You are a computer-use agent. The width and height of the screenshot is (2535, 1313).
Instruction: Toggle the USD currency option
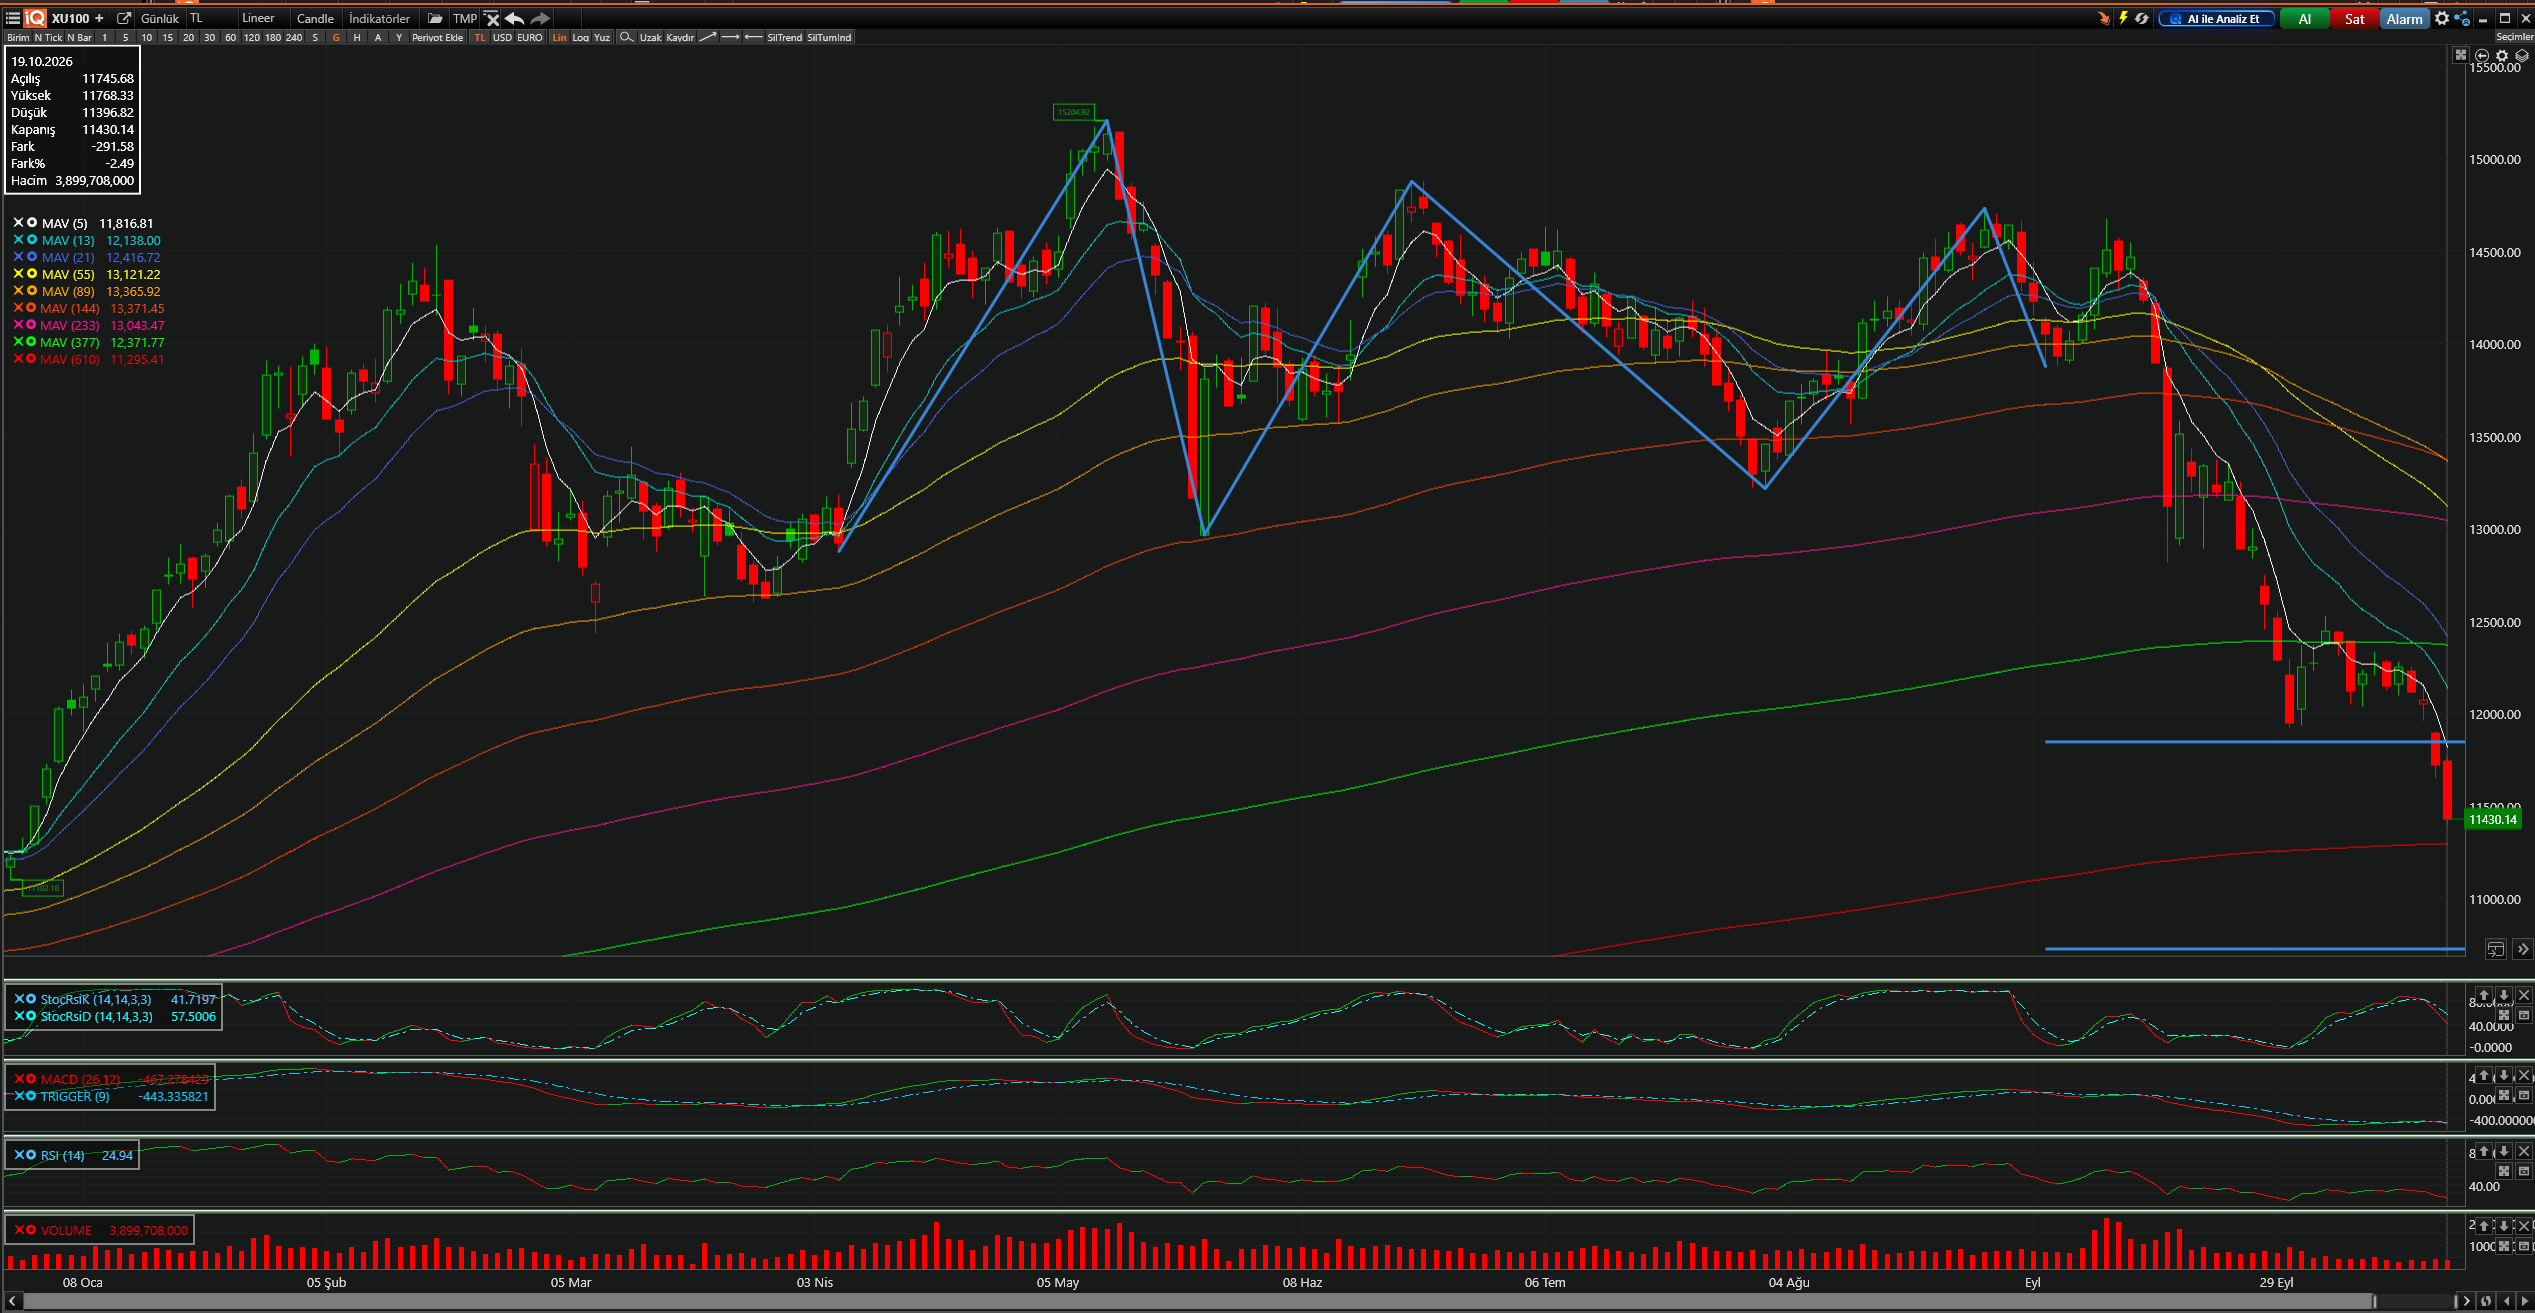click(502, 37)
